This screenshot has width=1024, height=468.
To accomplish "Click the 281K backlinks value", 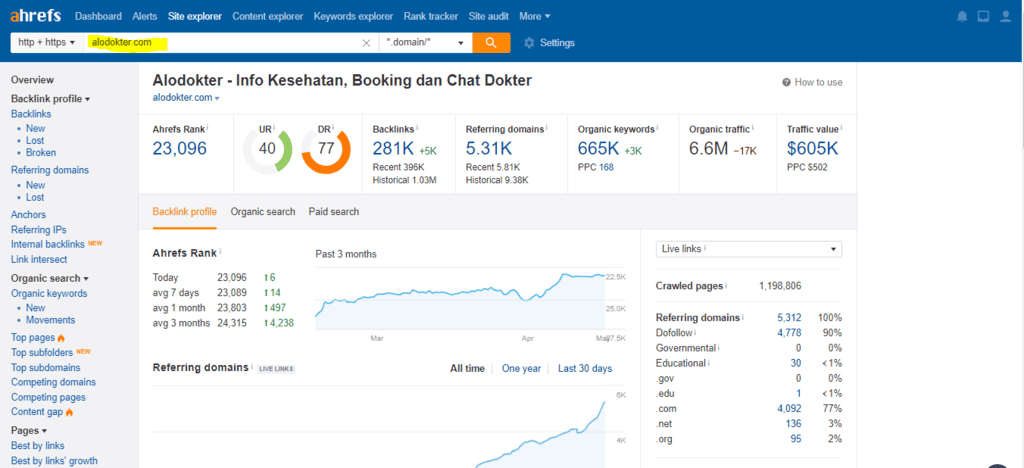I will click(393, 149).
